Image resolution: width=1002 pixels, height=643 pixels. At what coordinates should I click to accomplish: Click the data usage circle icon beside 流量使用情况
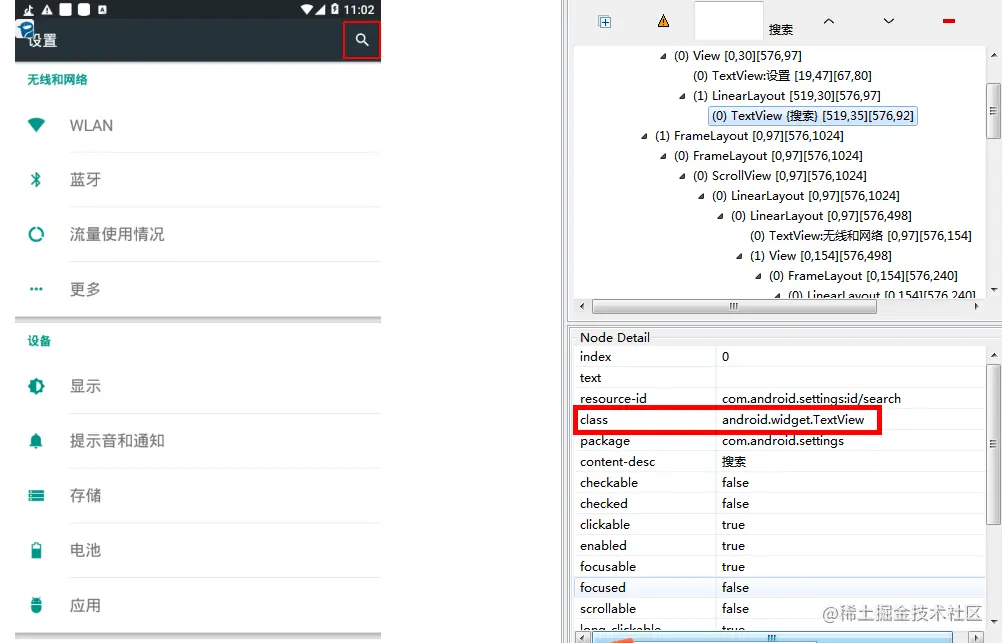point(36,235)
